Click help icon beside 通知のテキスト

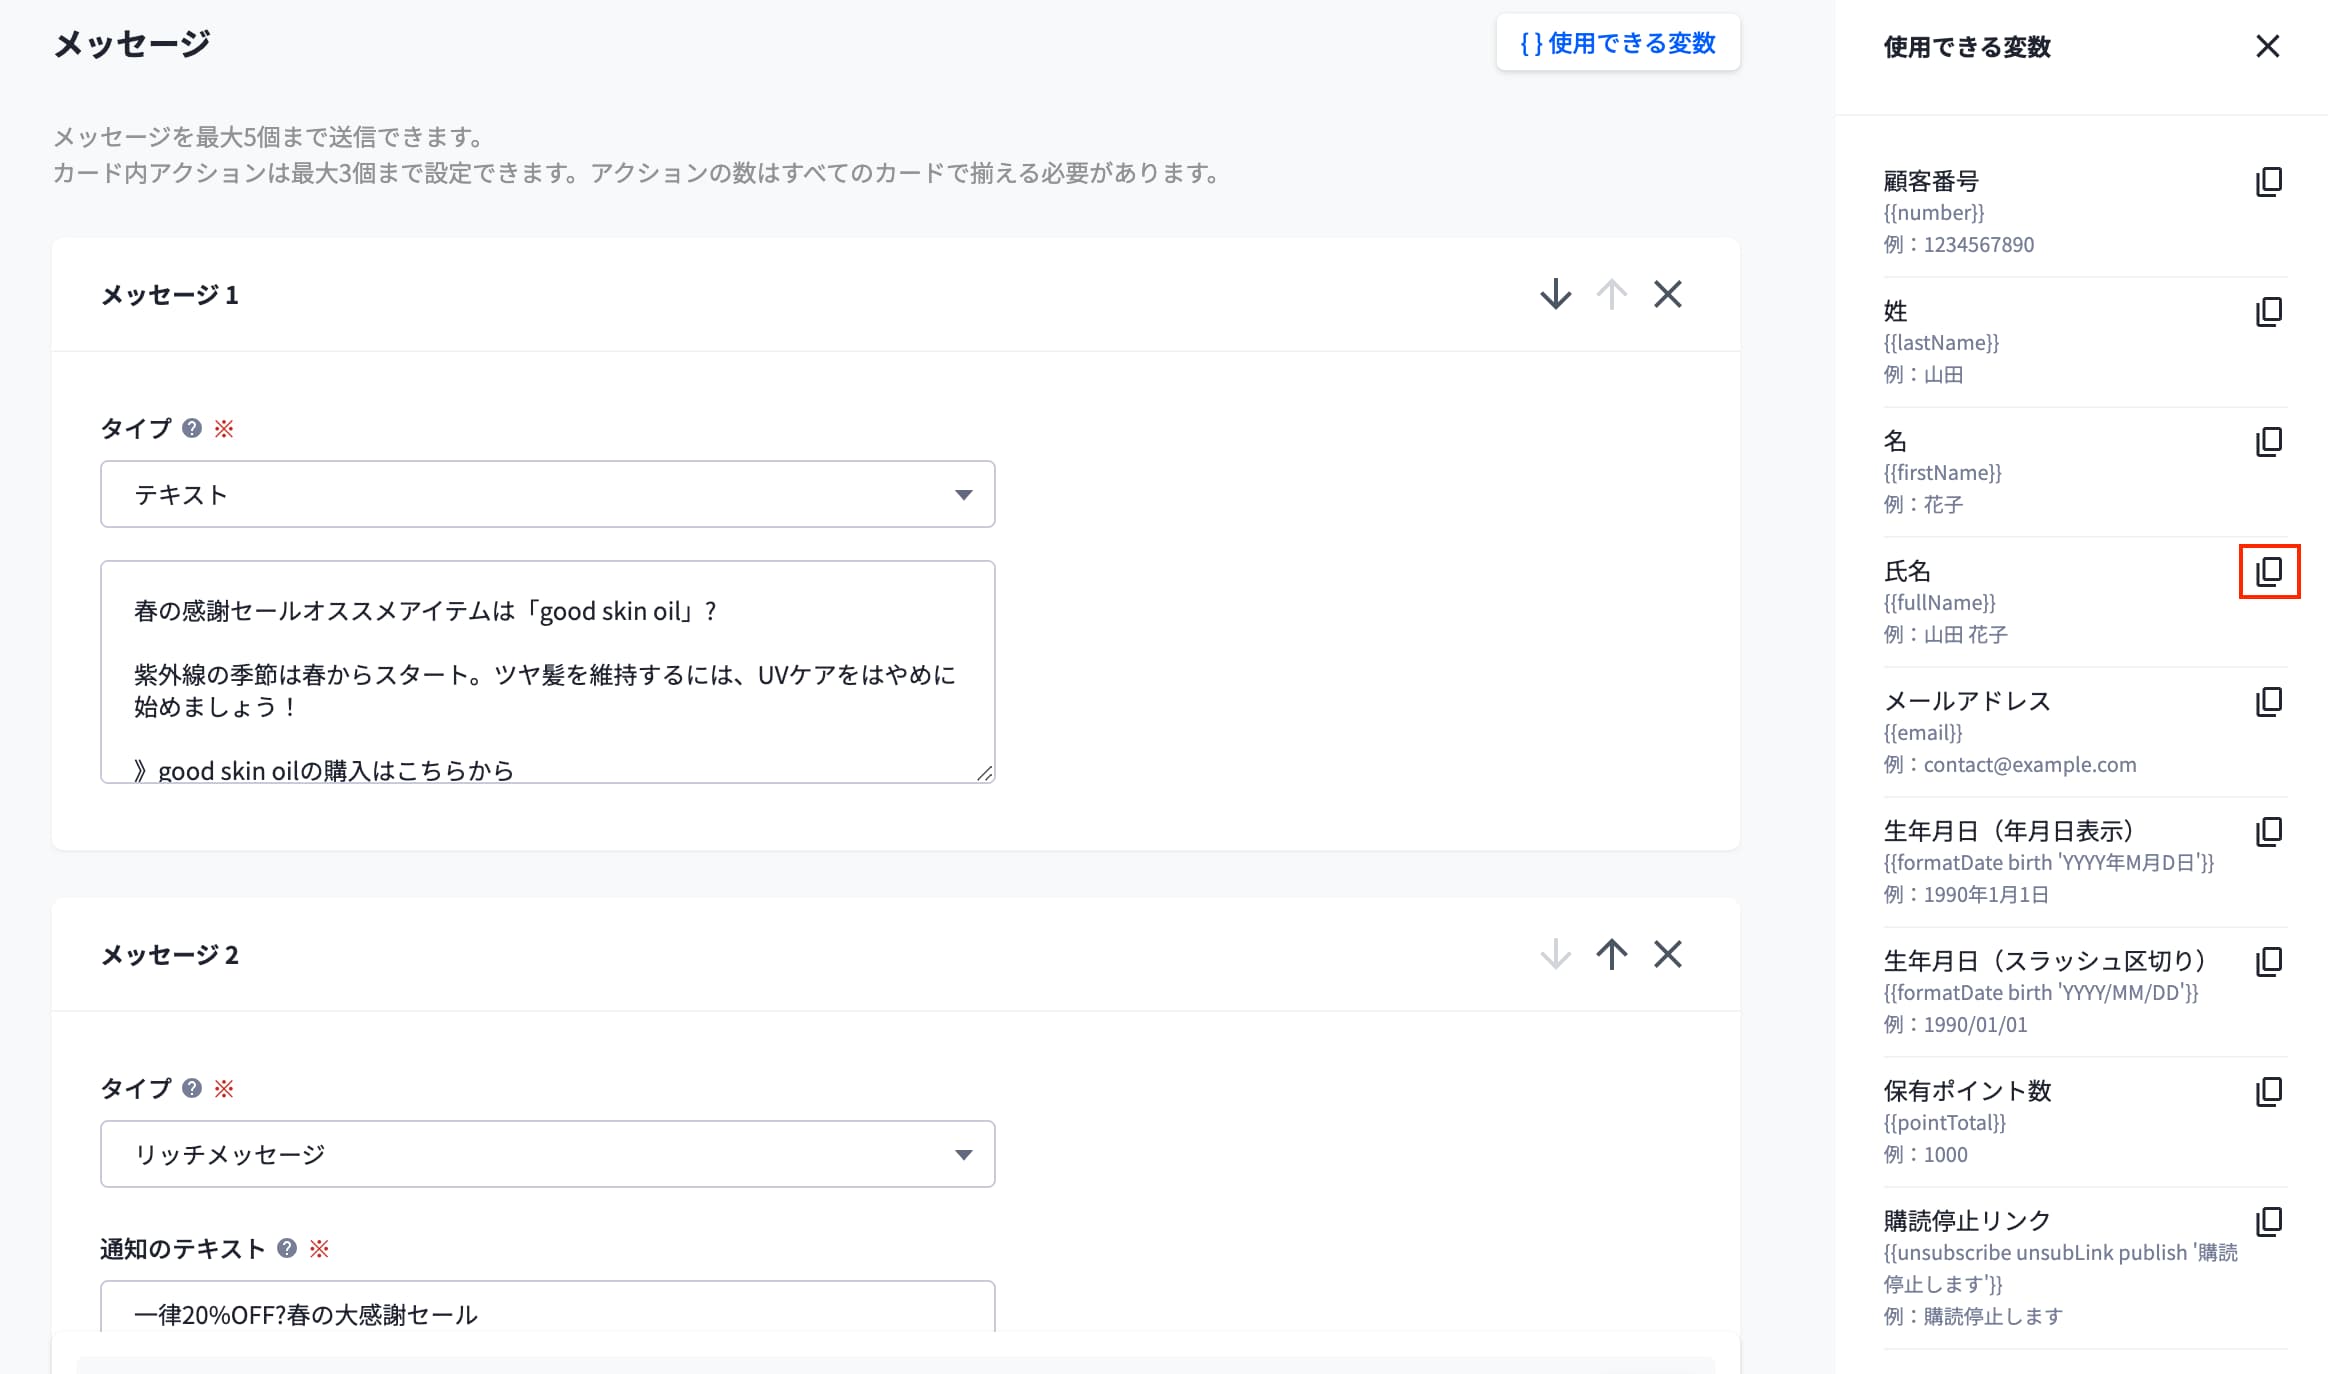(287, 1248)
